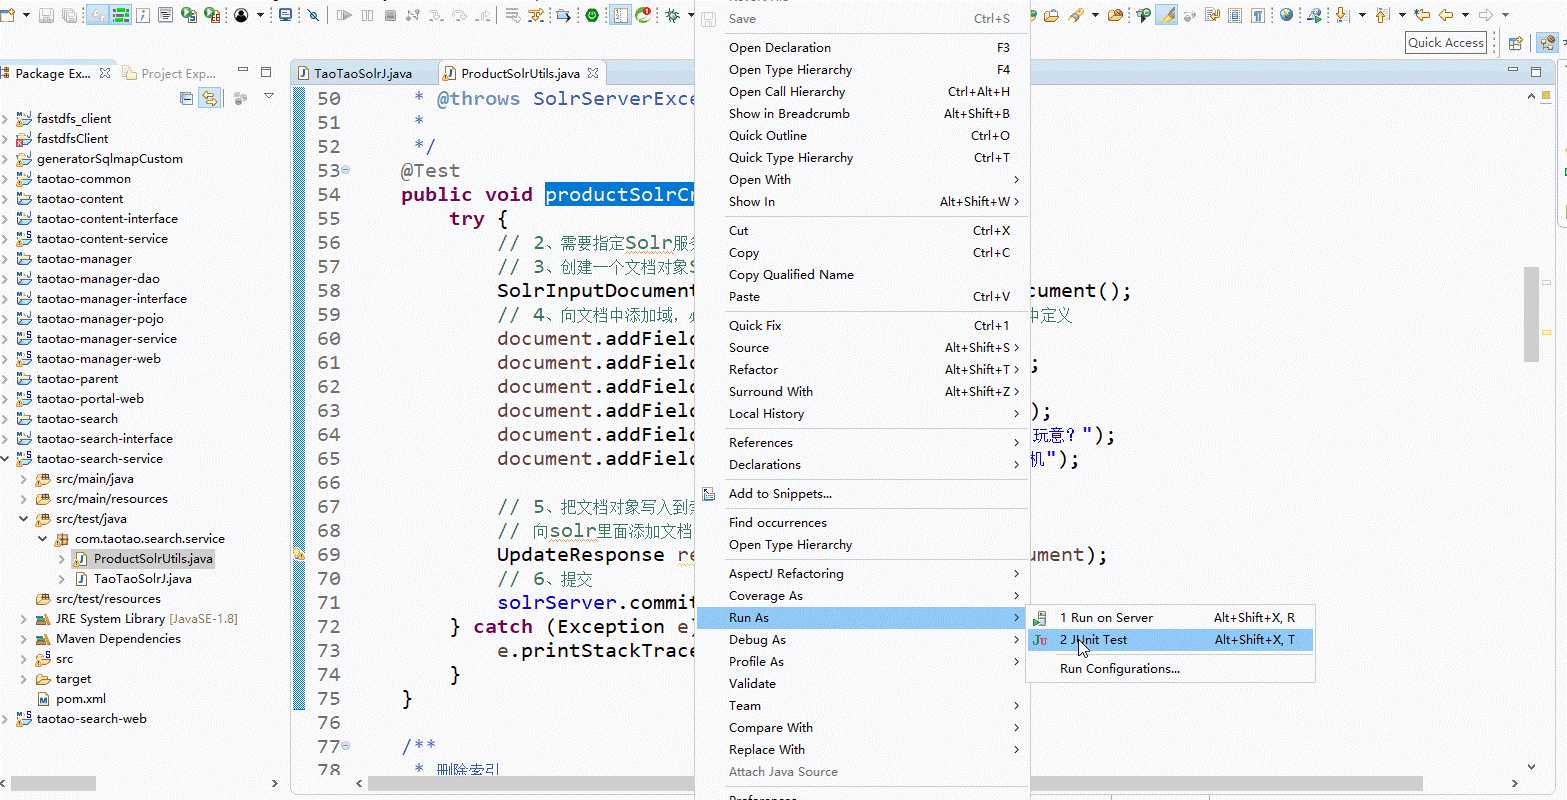Screen dimensions: 1567x800
Task: Click the Save toolbar icon
Action: (x=46, y=15)
